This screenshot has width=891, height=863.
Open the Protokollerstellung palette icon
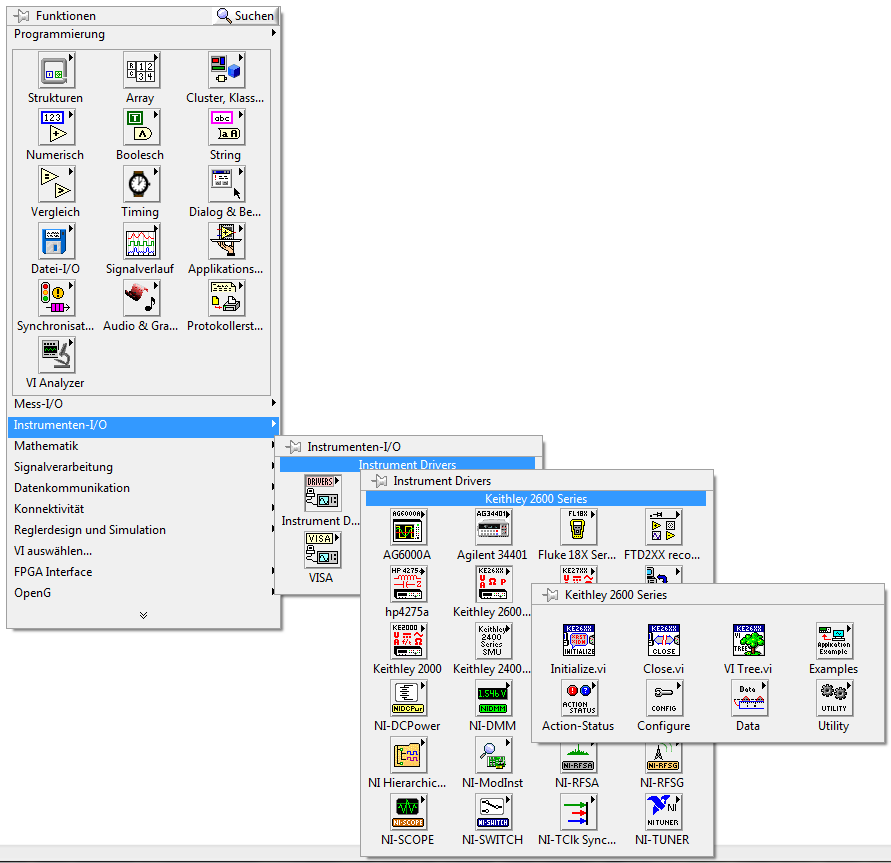pyautogui.click(x=226, y=298)
